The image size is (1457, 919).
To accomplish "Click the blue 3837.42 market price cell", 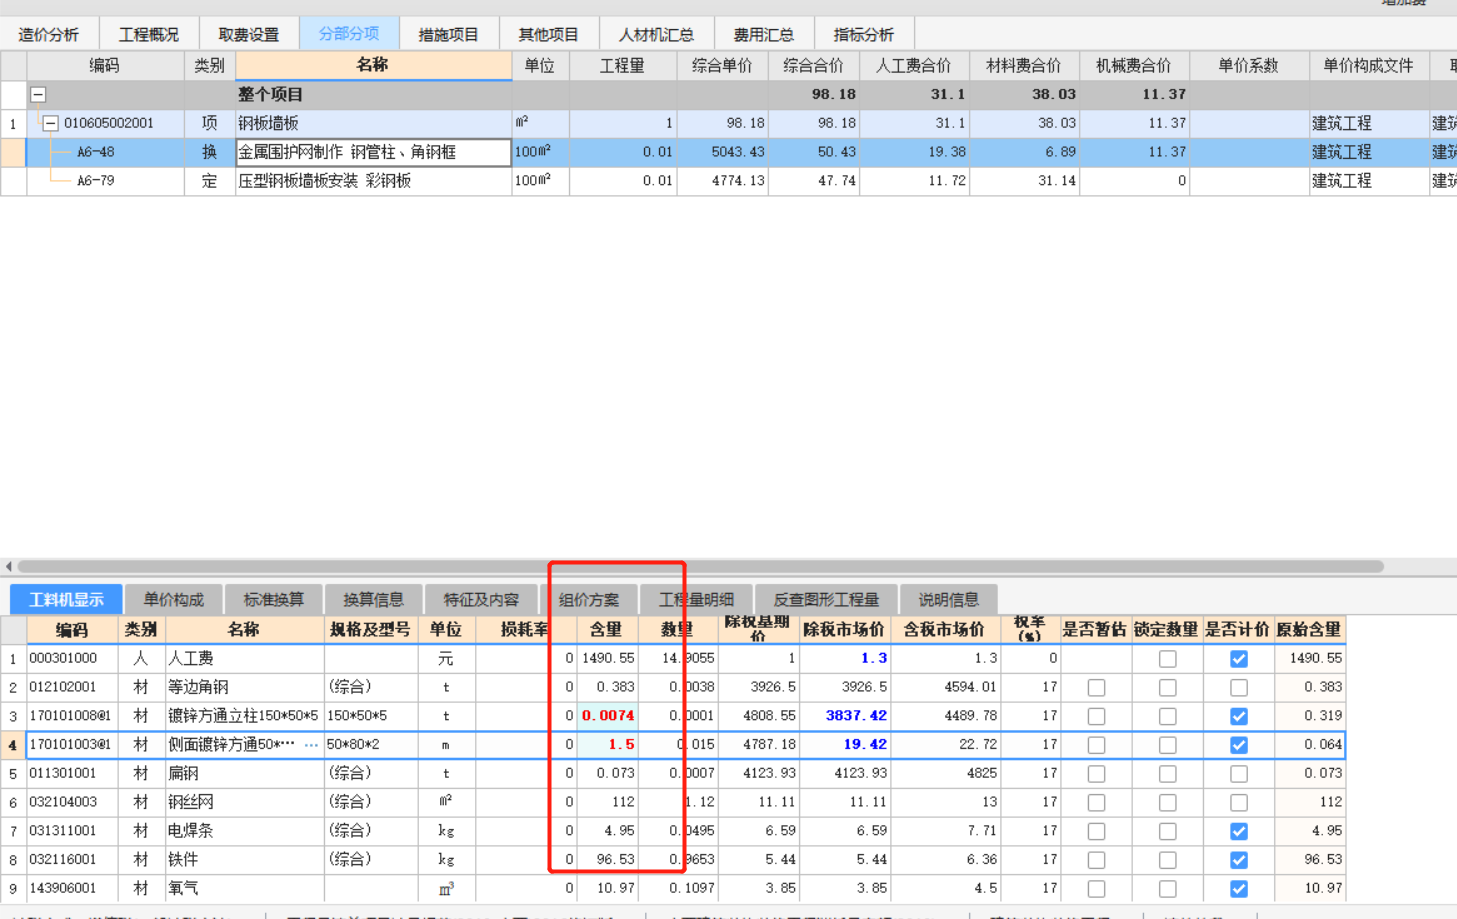I will click(844, 716).
